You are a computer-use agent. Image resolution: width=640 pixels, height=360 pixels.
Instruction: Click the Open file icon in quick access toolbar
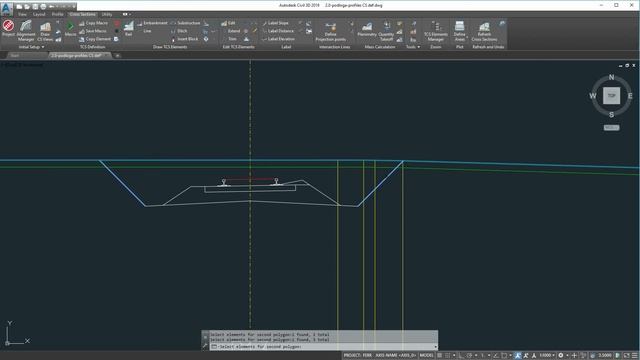[x=27, y=7]
